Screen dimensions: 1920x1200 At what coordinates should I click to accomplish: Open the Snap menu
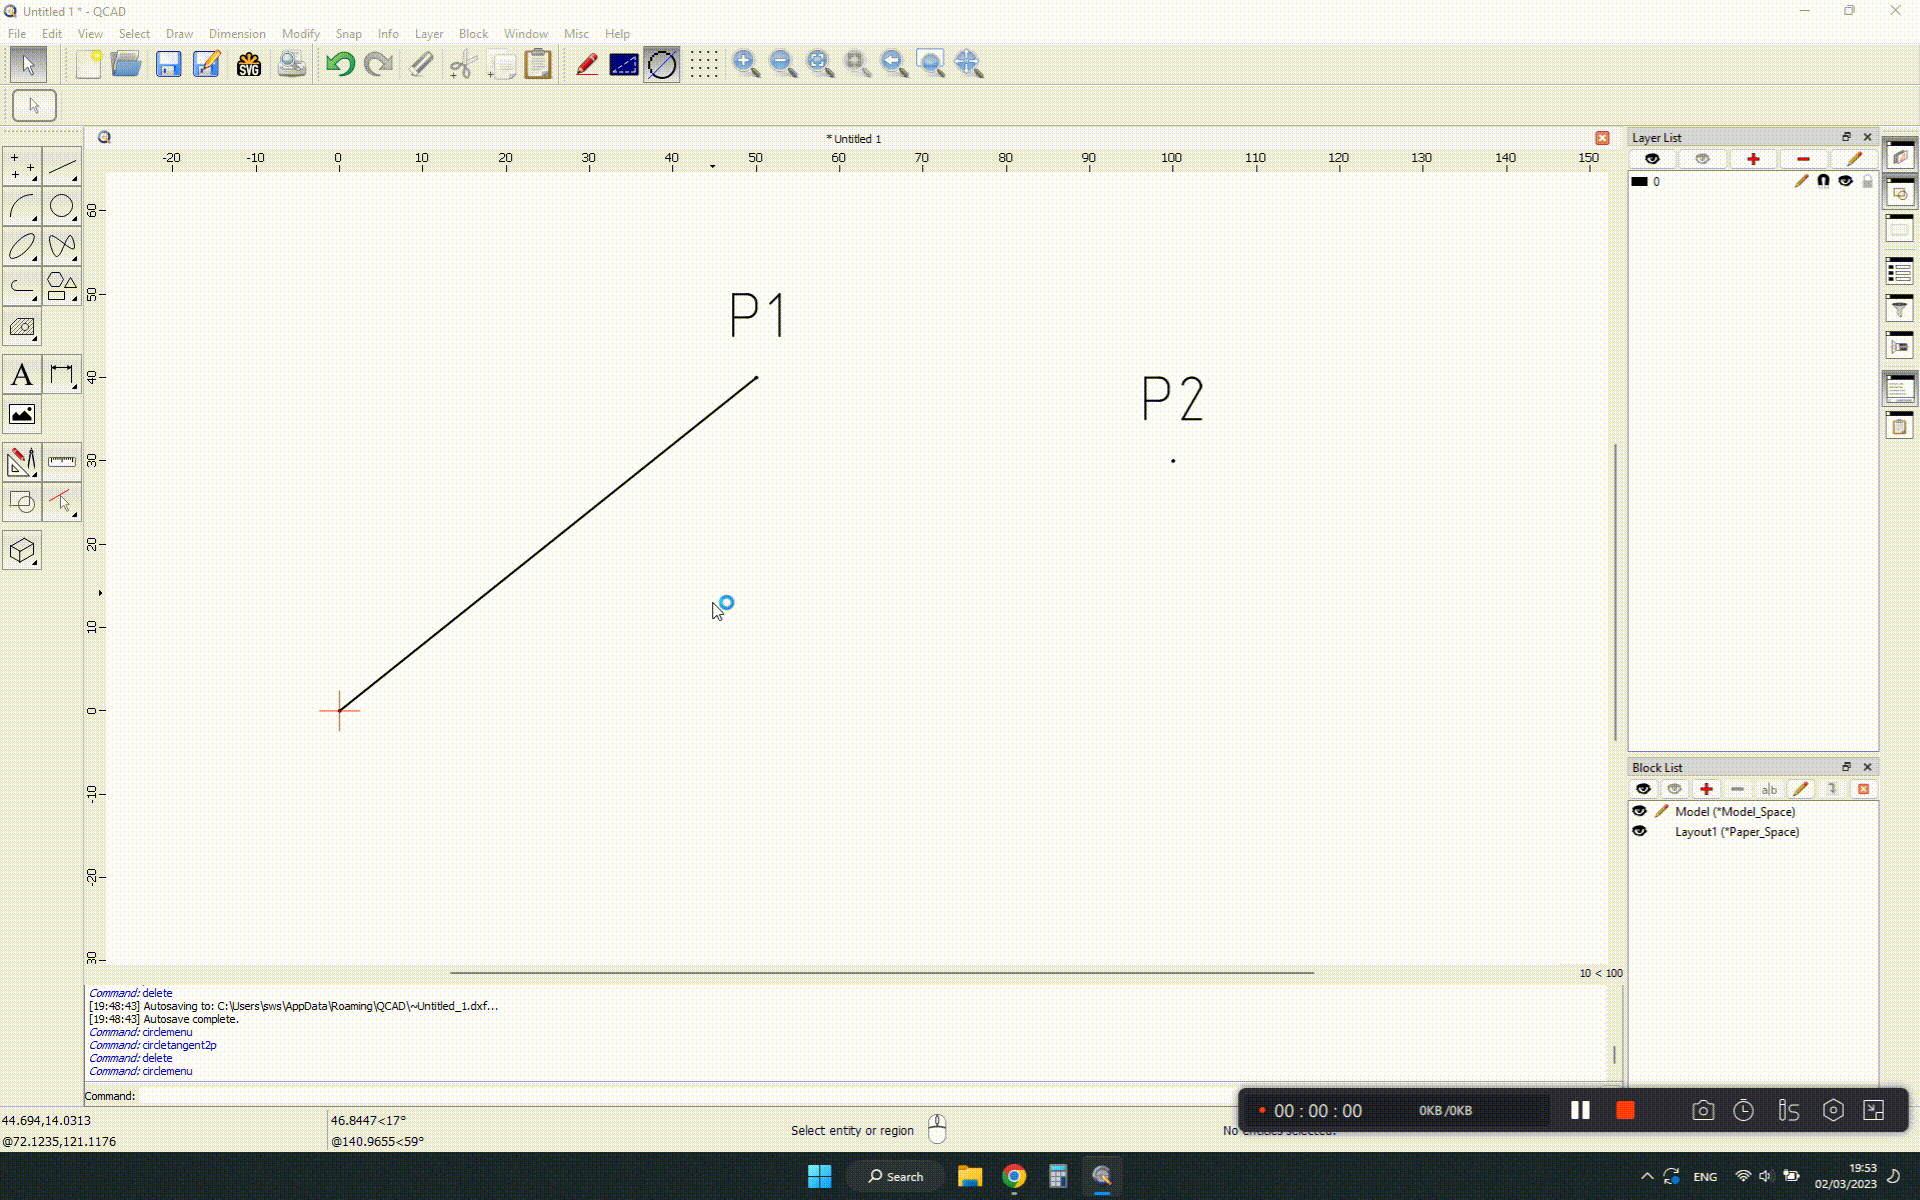[x=348, y=33]
